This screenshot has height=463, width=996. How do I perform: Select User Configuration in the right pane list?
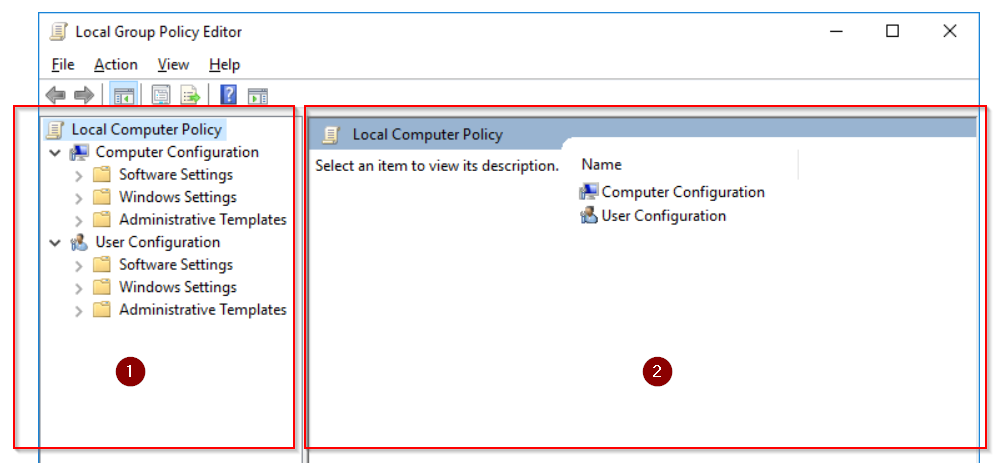[663, 215]
